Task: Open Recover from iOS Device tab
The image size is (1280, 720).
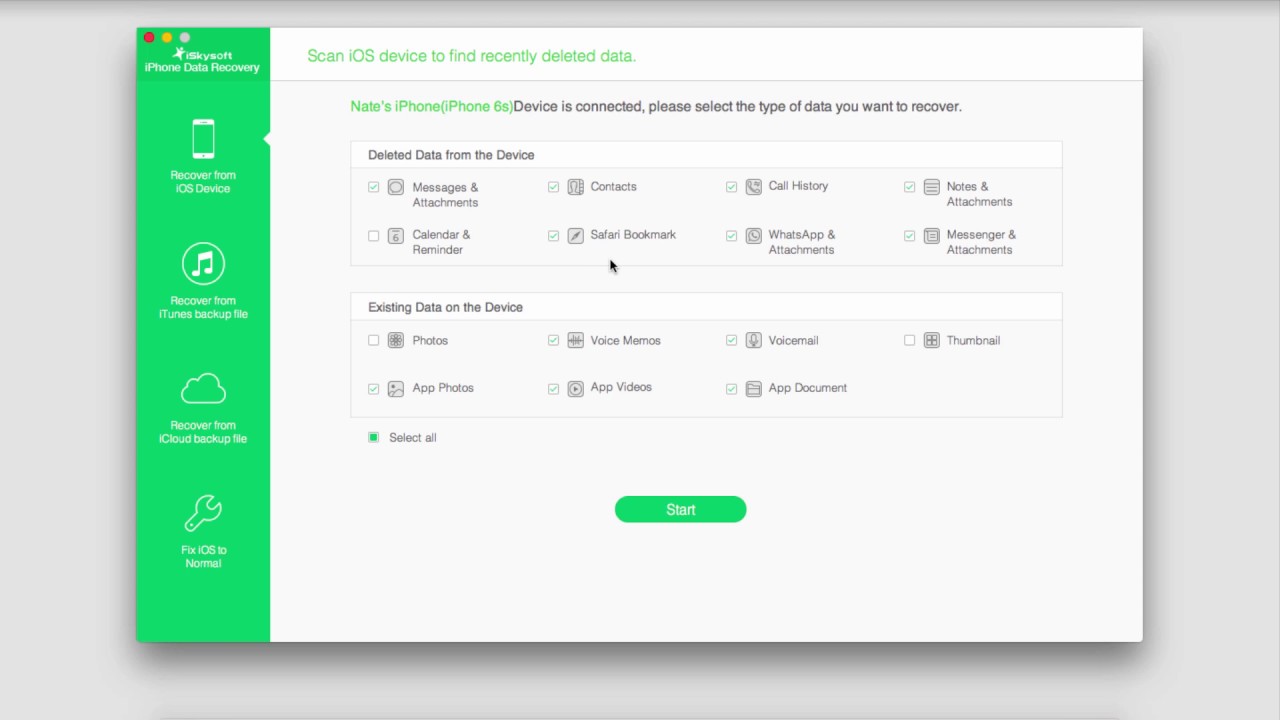Action: click(203, 156)
